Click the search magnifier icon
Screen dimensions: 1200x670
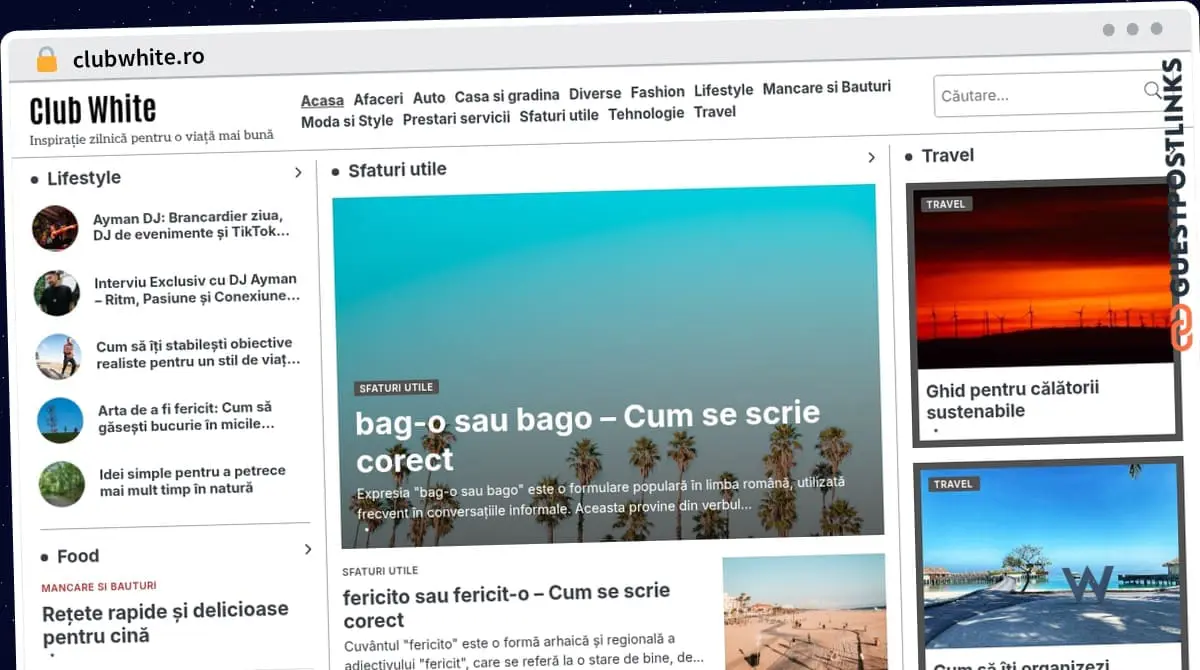1152,91
